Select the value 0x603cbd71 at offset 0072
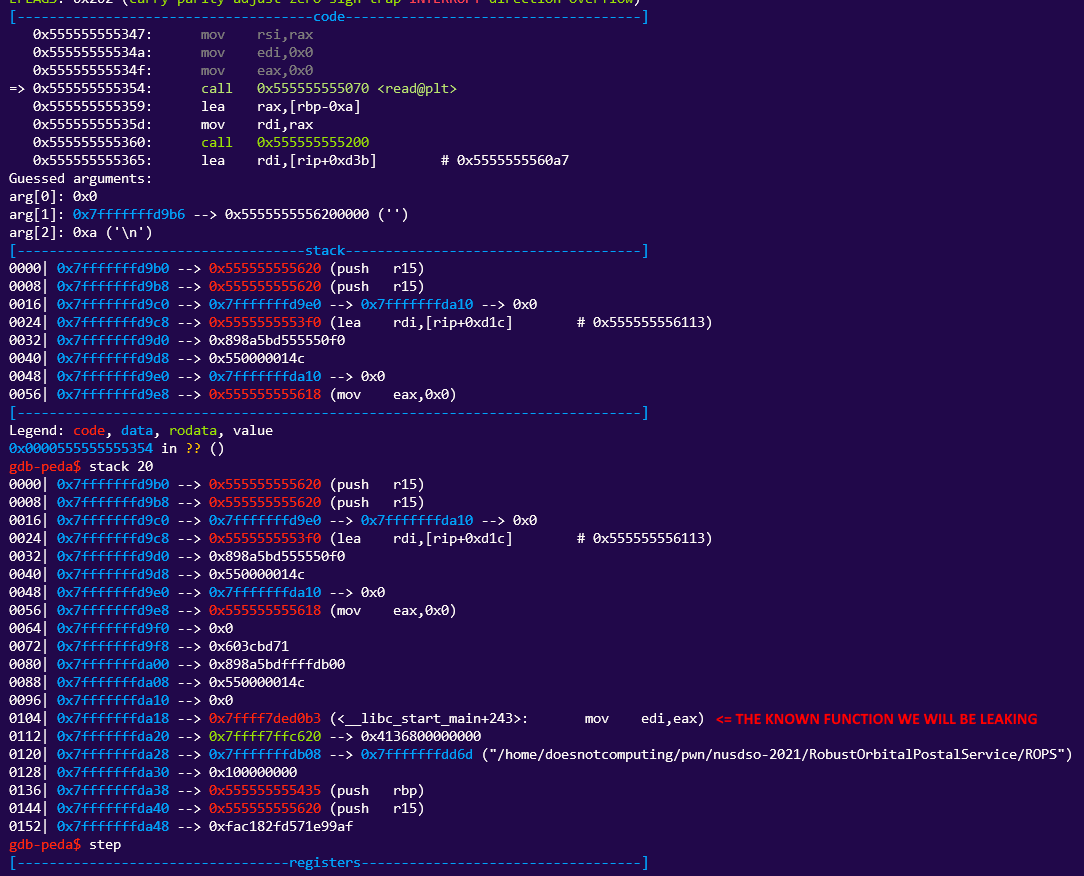The width and height of the screenshot is (1084, 876). [x=249, y=647]
